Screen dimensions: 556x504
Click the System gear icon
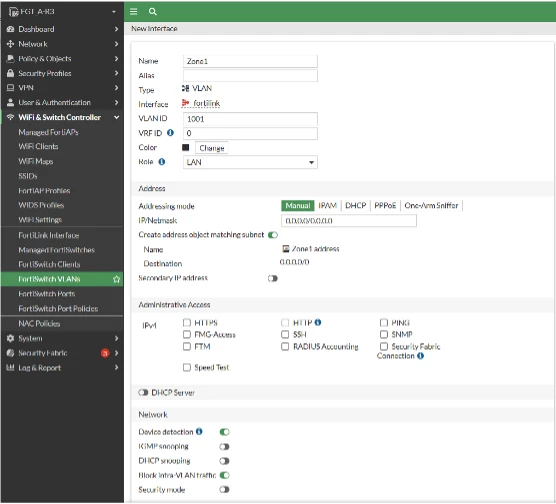pos(10,338)
